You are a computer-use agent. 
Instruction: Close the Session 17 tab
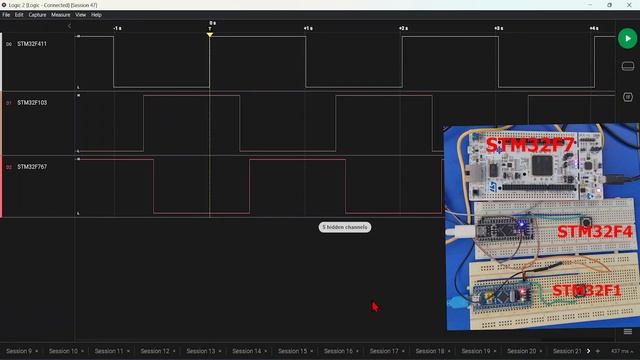[403, 351]
